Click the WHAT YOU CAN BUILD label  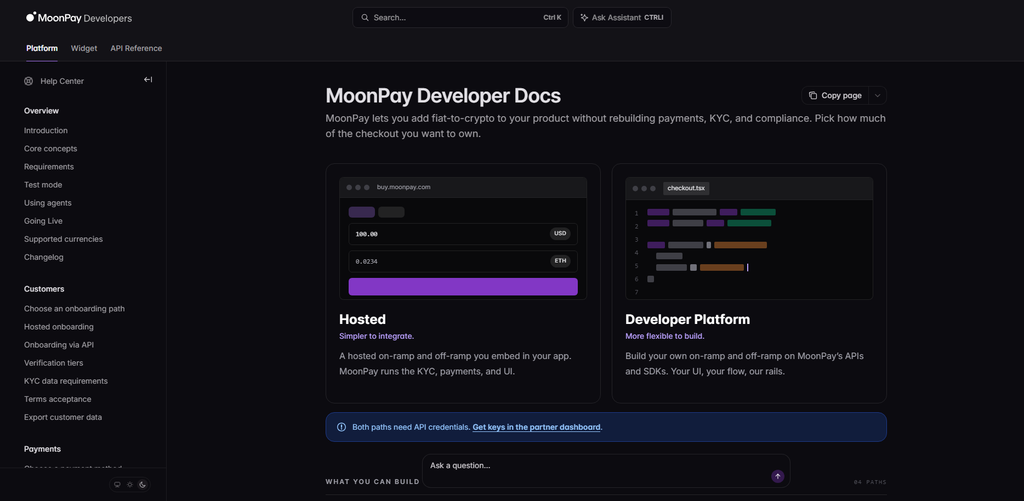coord(372,482)
